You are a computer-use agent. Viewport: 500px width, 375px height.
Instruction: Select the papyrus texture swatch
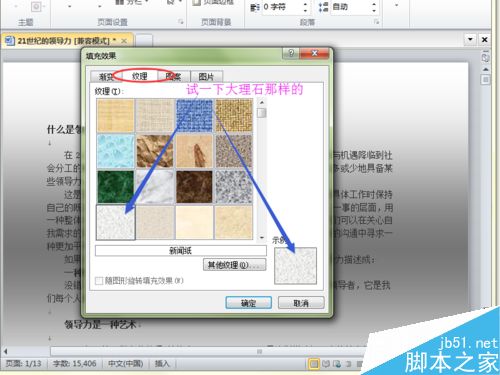tap(116, 115)
